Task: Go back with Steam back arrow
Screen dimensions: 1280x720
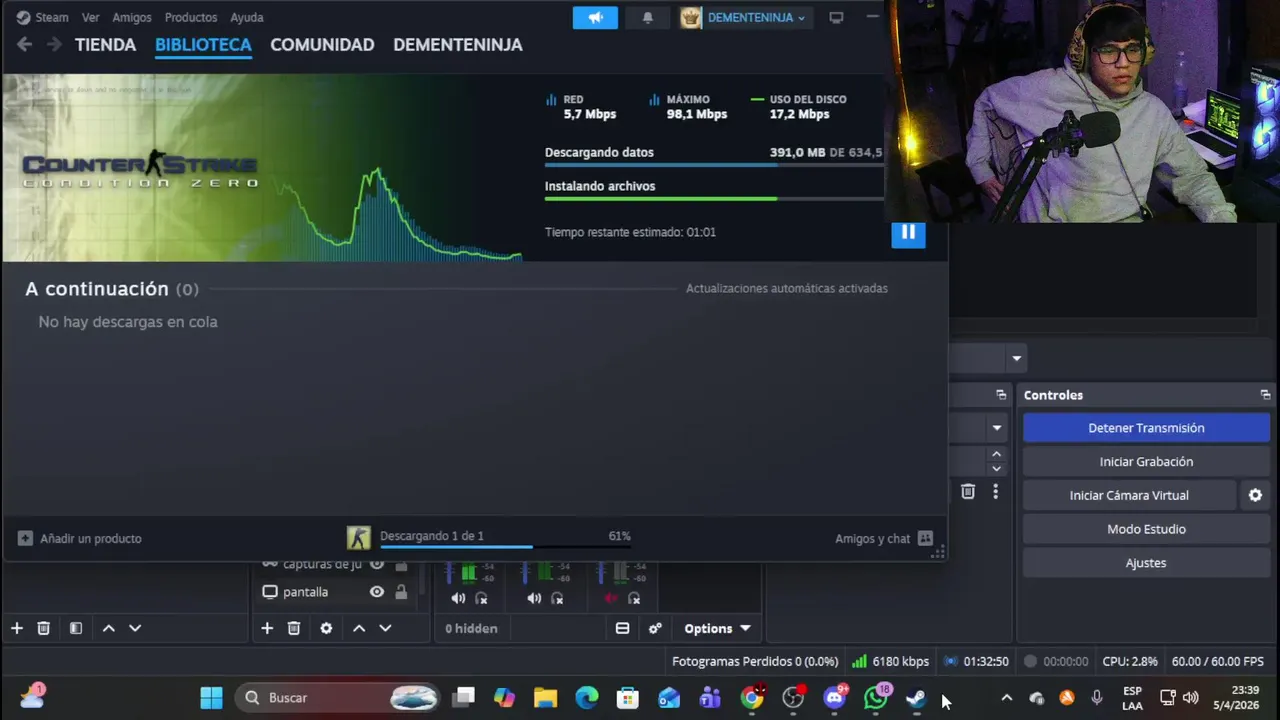Action: point(25,44)
